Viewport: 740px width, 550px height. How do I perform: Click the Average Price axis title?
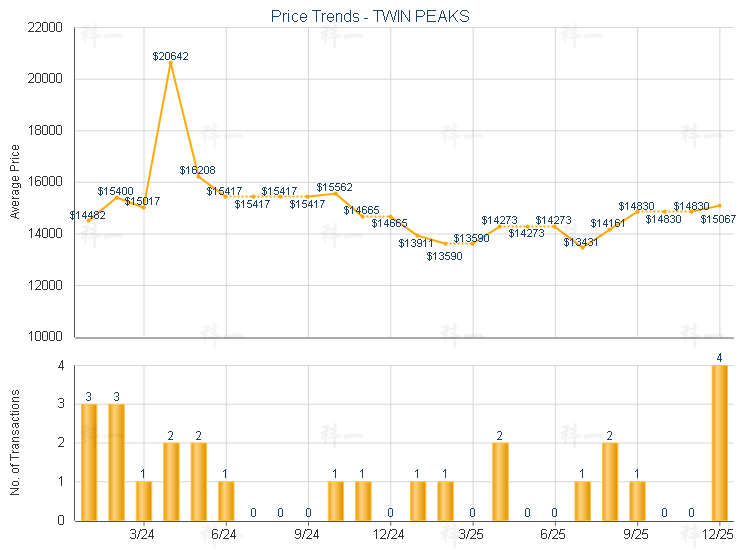(x=14, y=182)
